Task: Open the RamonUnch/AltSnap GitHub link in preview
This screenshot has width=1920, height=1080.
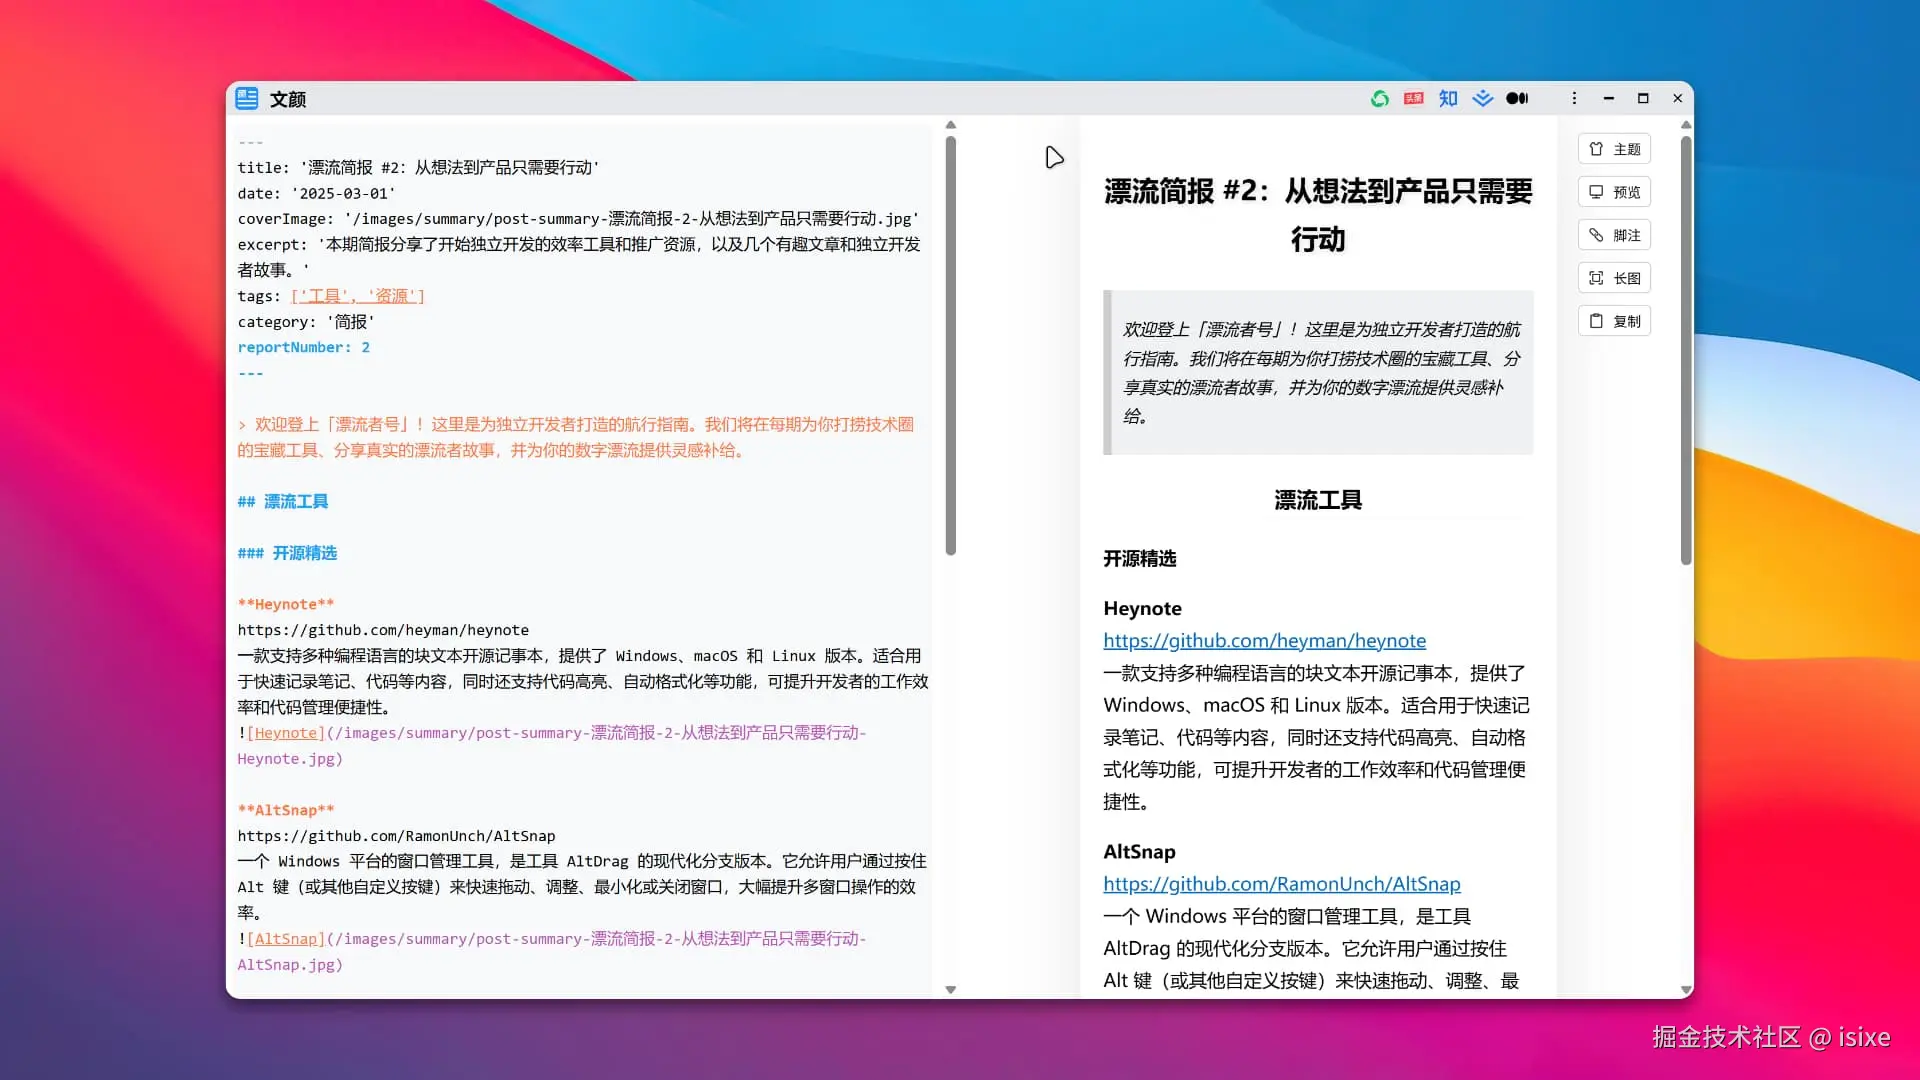Action: [x=1281, y=884]
